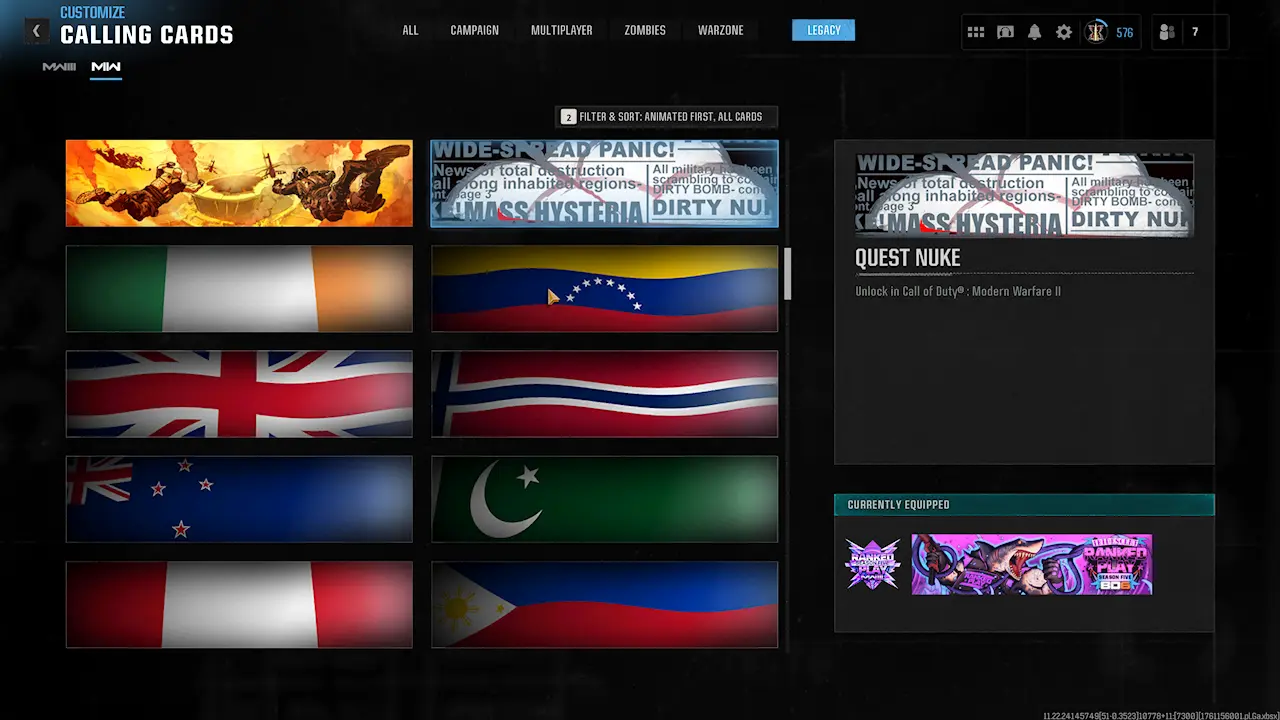Screen dimensions: 1280x720
Task: Select the Pakistan flag calling card
Action: coord(604,499)
